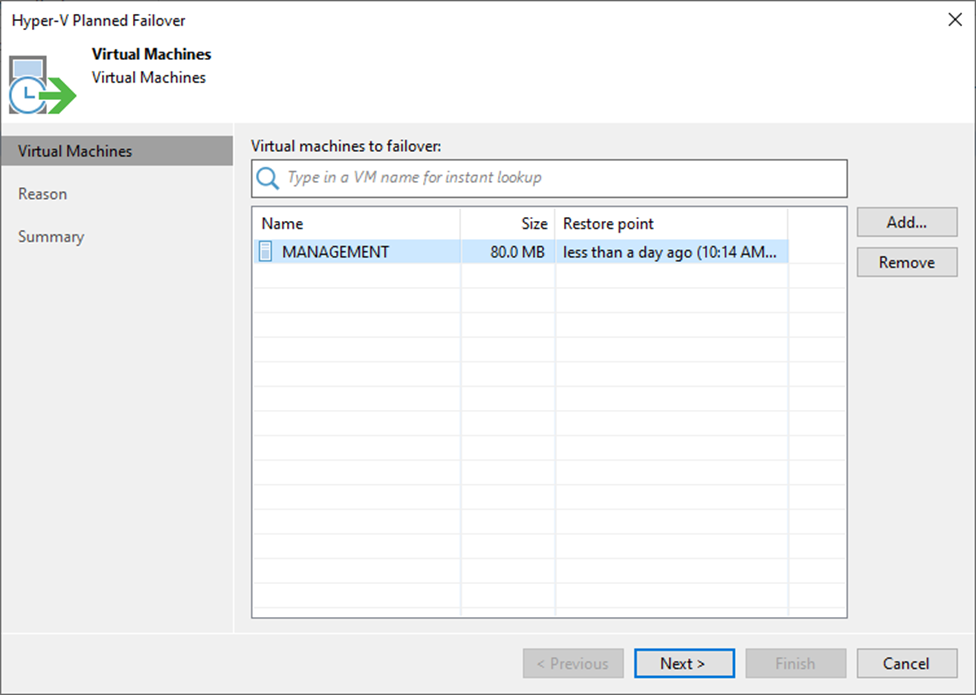Click the Restore point column header

tap(670, 224)
